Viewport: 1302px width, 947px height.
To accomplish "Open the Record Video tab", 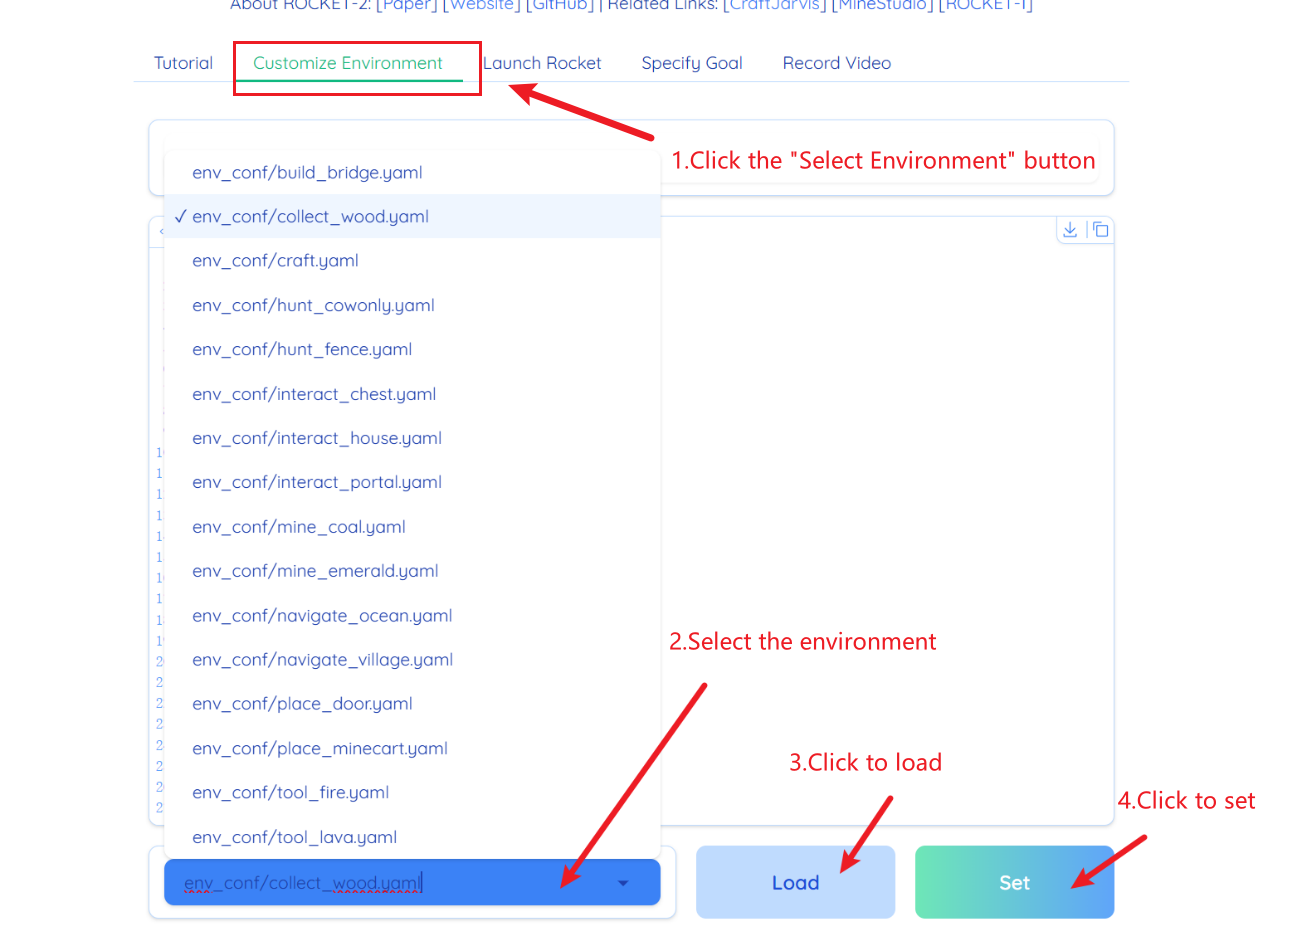I will 836,63.
